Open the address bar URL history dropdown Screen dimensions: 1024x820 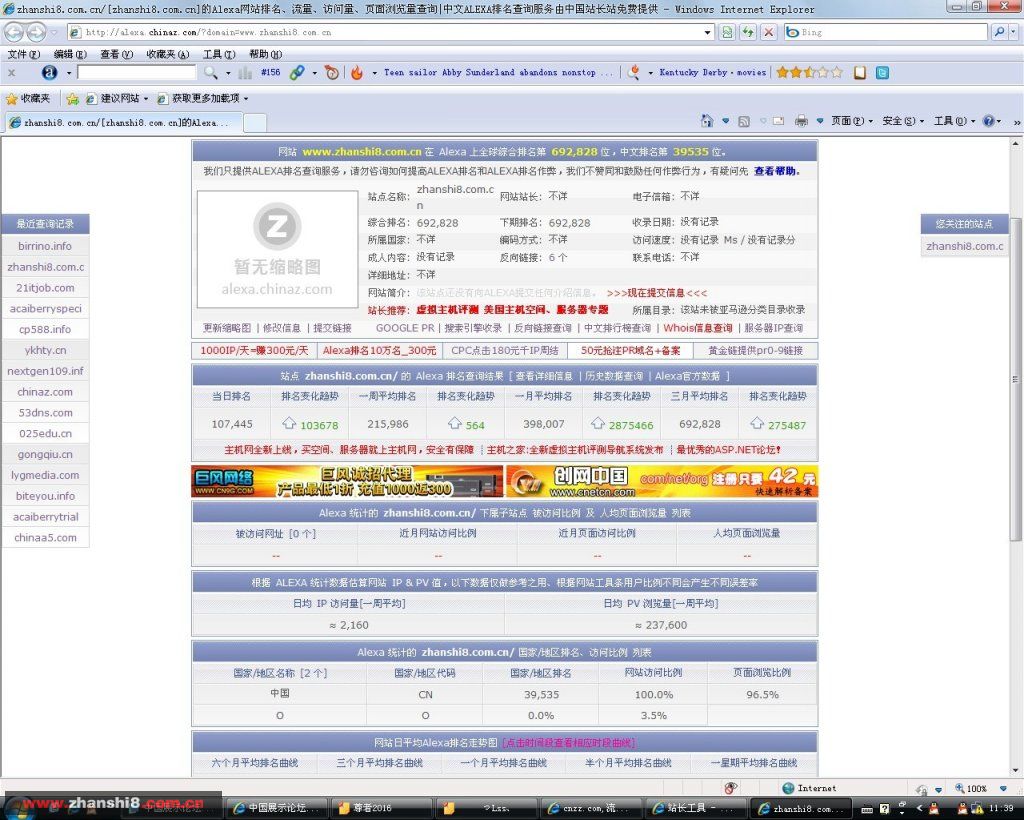[x=707, y=32]
